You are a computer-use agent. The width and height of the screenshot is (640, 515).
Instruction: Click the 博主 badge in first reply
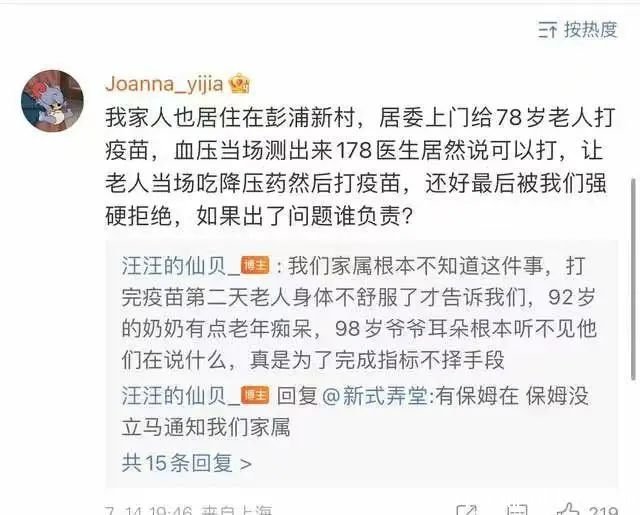point(255,266)
